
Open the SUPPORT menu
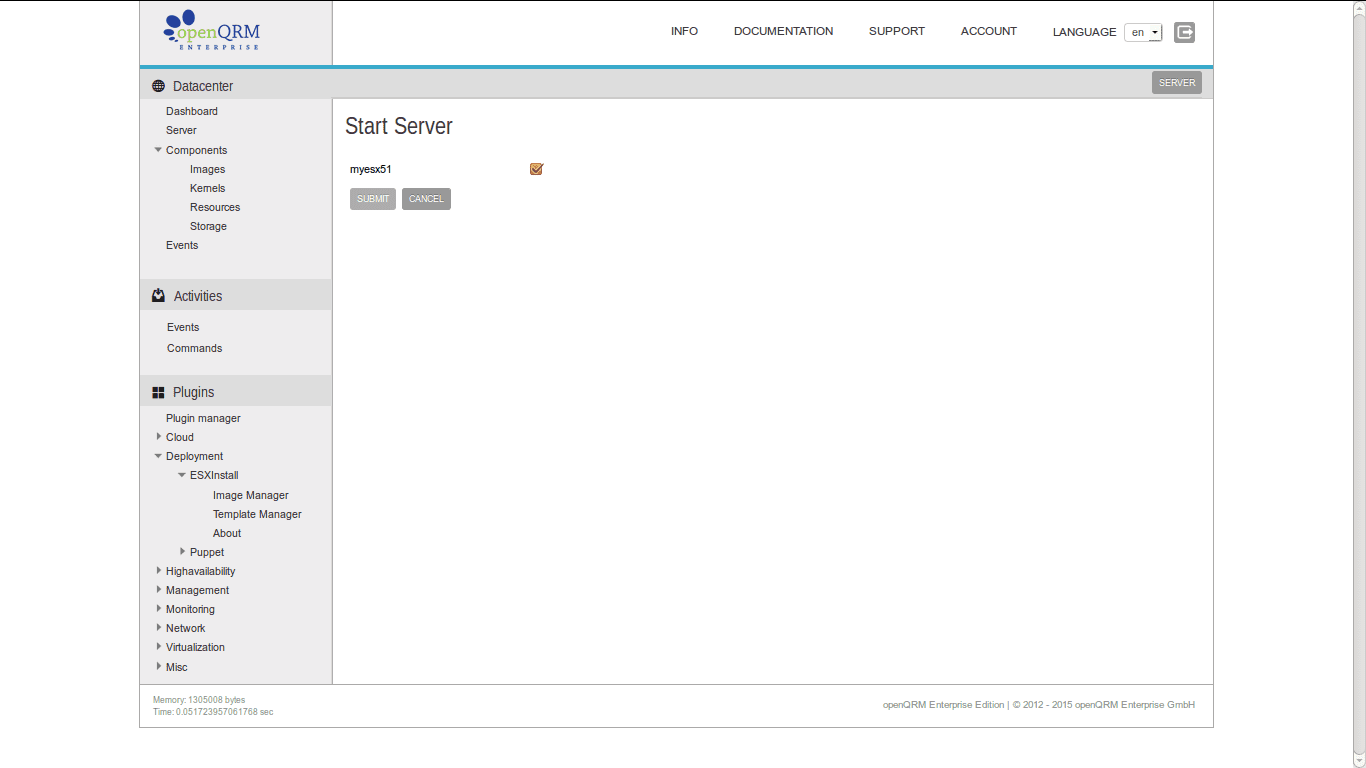tap(897, 31)
